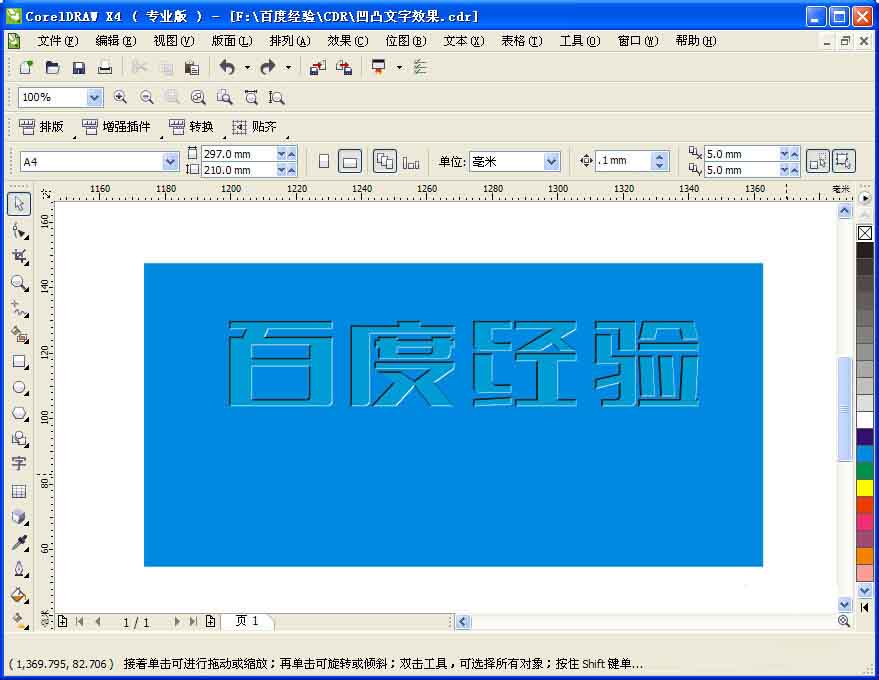This screenshot has width=879, height=680.
Task: Print the document
Action: pyautogui.click(x=105, y=68)
